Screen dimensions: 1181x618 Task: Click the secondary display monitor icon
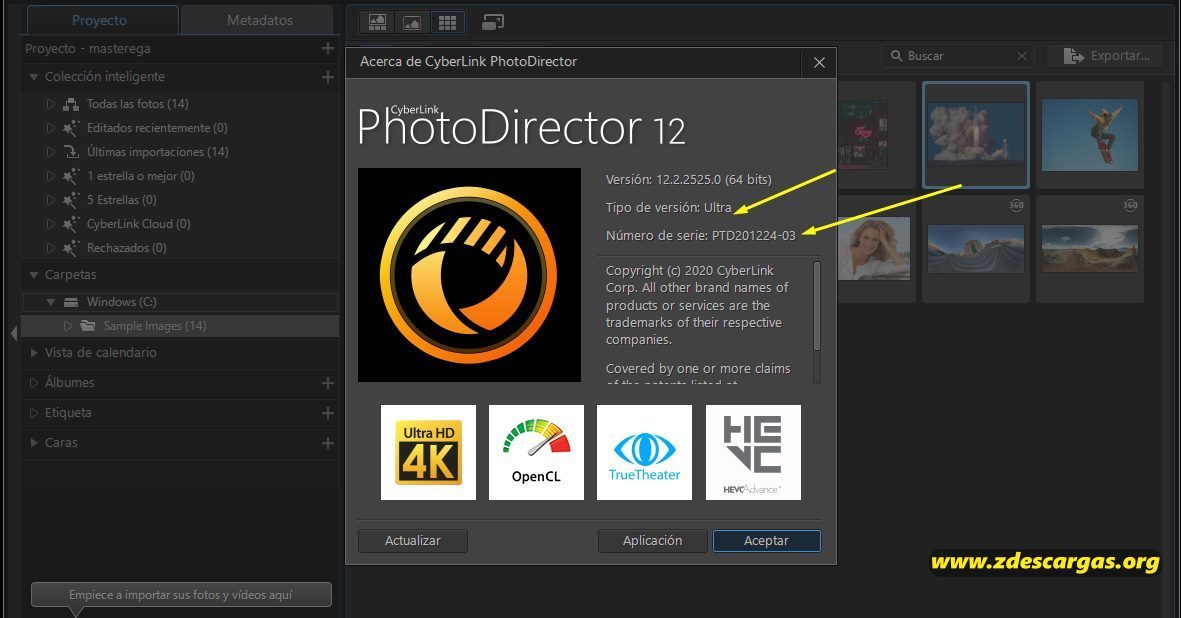click(x=493, y=23)
